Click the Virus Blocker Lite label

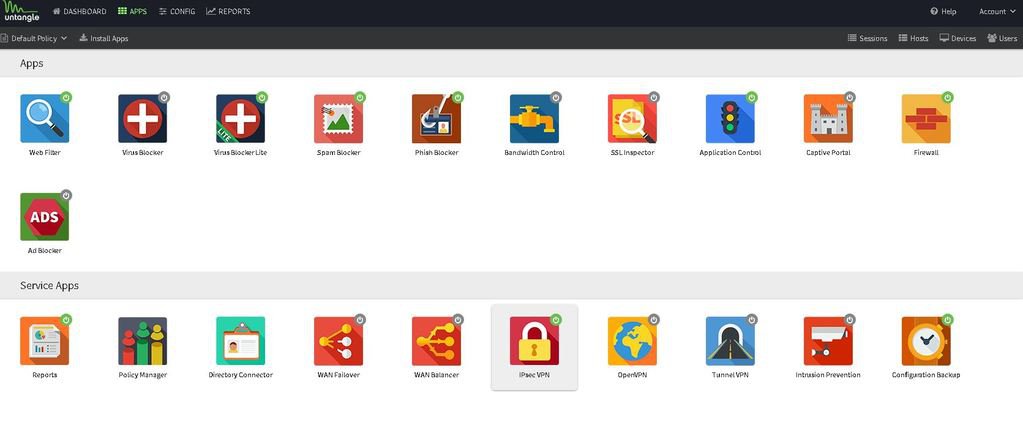[x=240, y=153]
